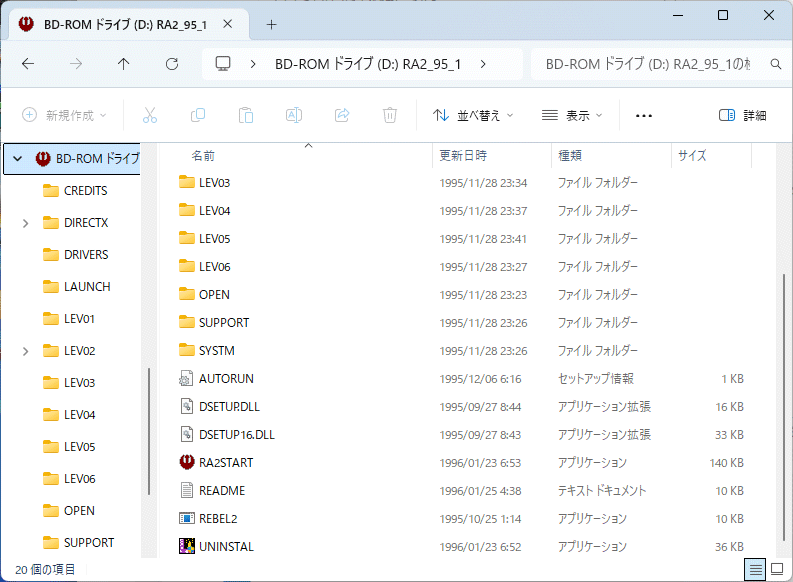Select LEV04 folder row in file list
The height and width of the screenshot is (582, 793).
tap(462, 210)
